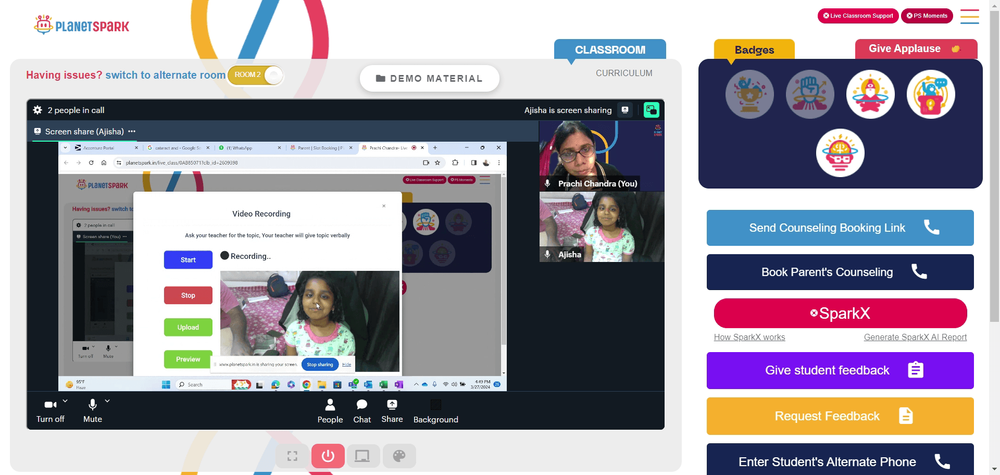Viewport: 1000px width, 475px height.
Task: Open the tricolor hamburger menu
Action: pyautogui.click(x=969, y=16)
